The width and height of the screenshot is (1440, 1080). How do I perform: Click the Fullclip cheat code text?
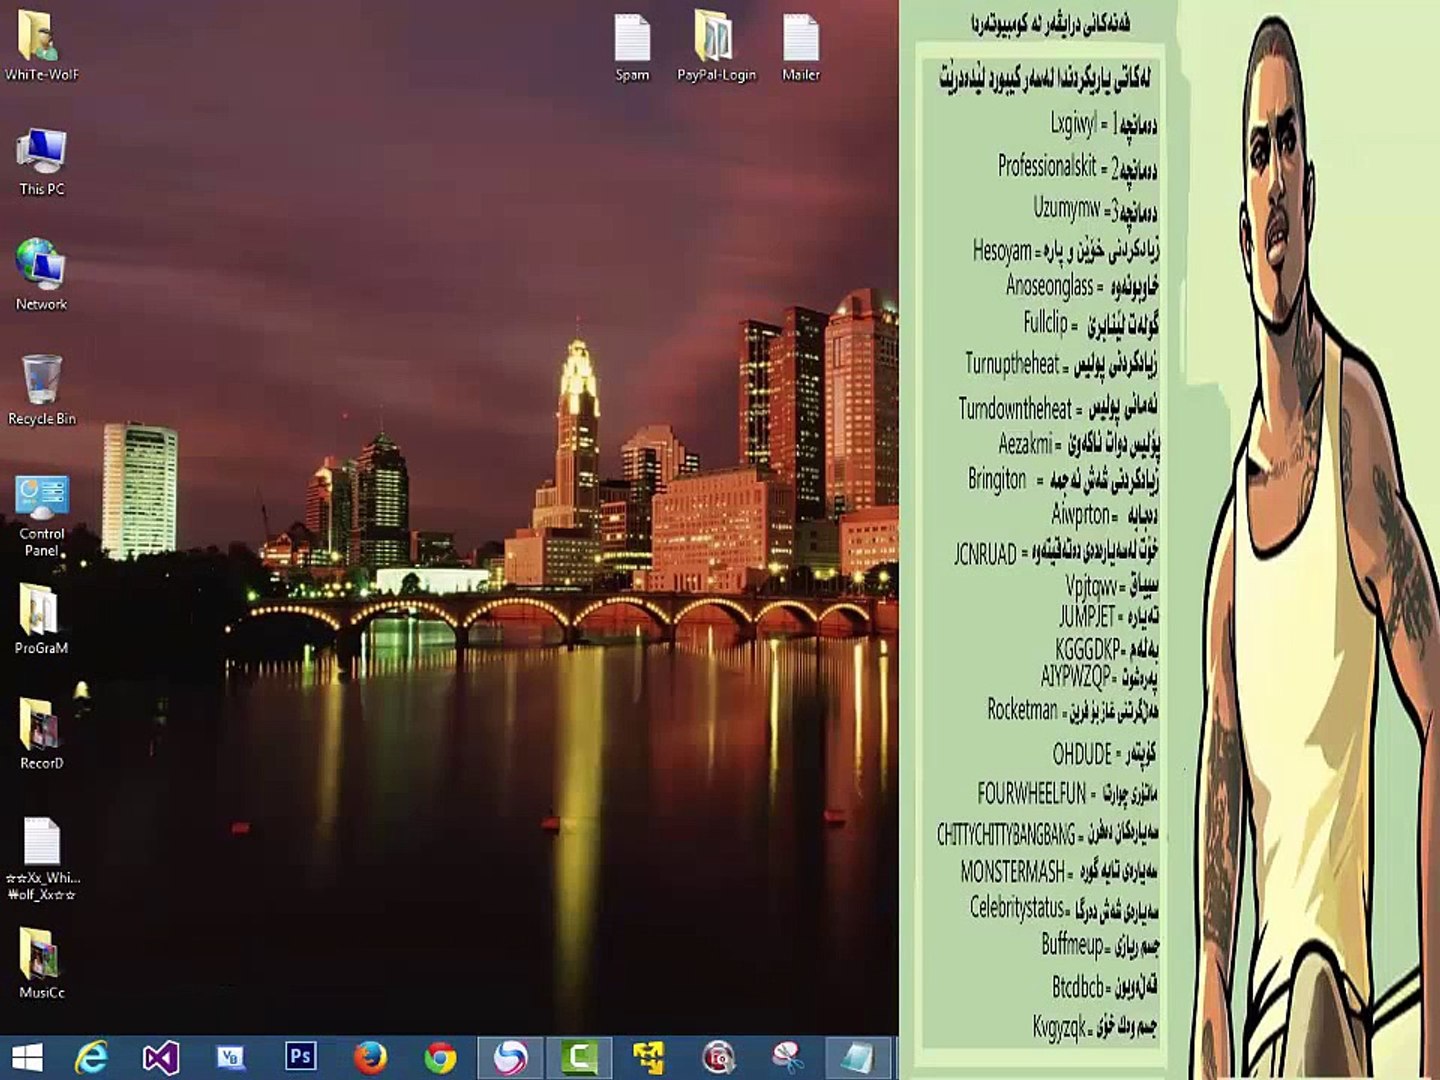1045,323
